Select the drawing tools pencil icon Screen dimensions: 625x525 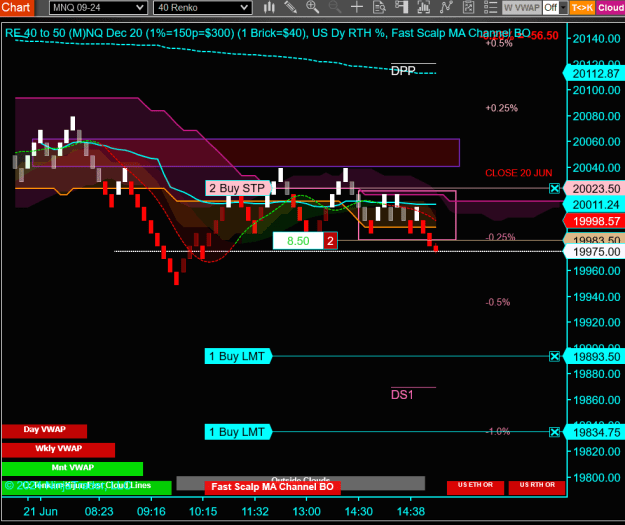(291, 7)
